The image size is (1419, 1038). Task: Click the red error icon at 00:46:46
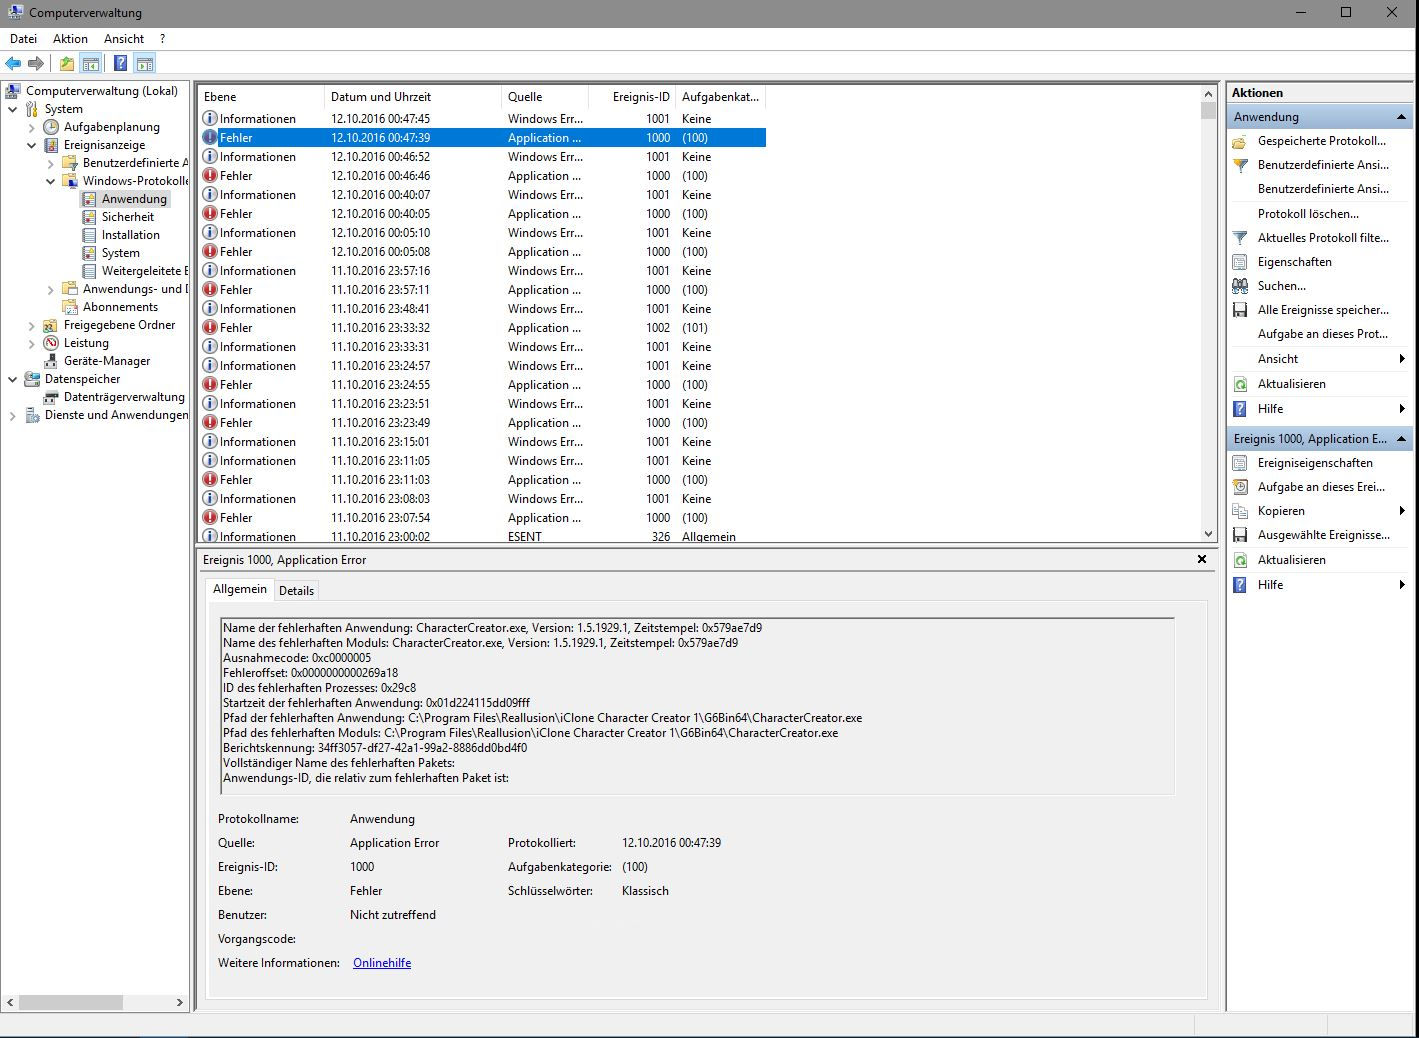click(x=210, y=176)
